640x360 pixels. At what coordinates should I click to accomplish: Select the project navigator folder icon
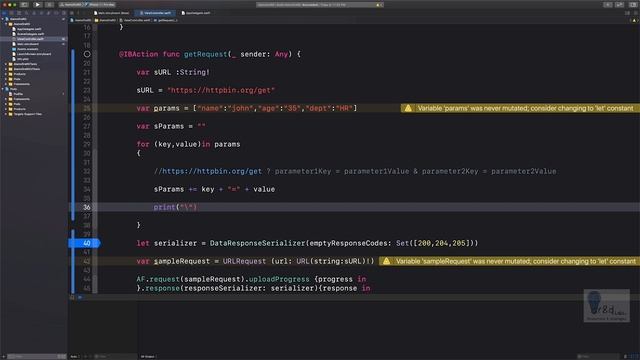pos(4,13)
